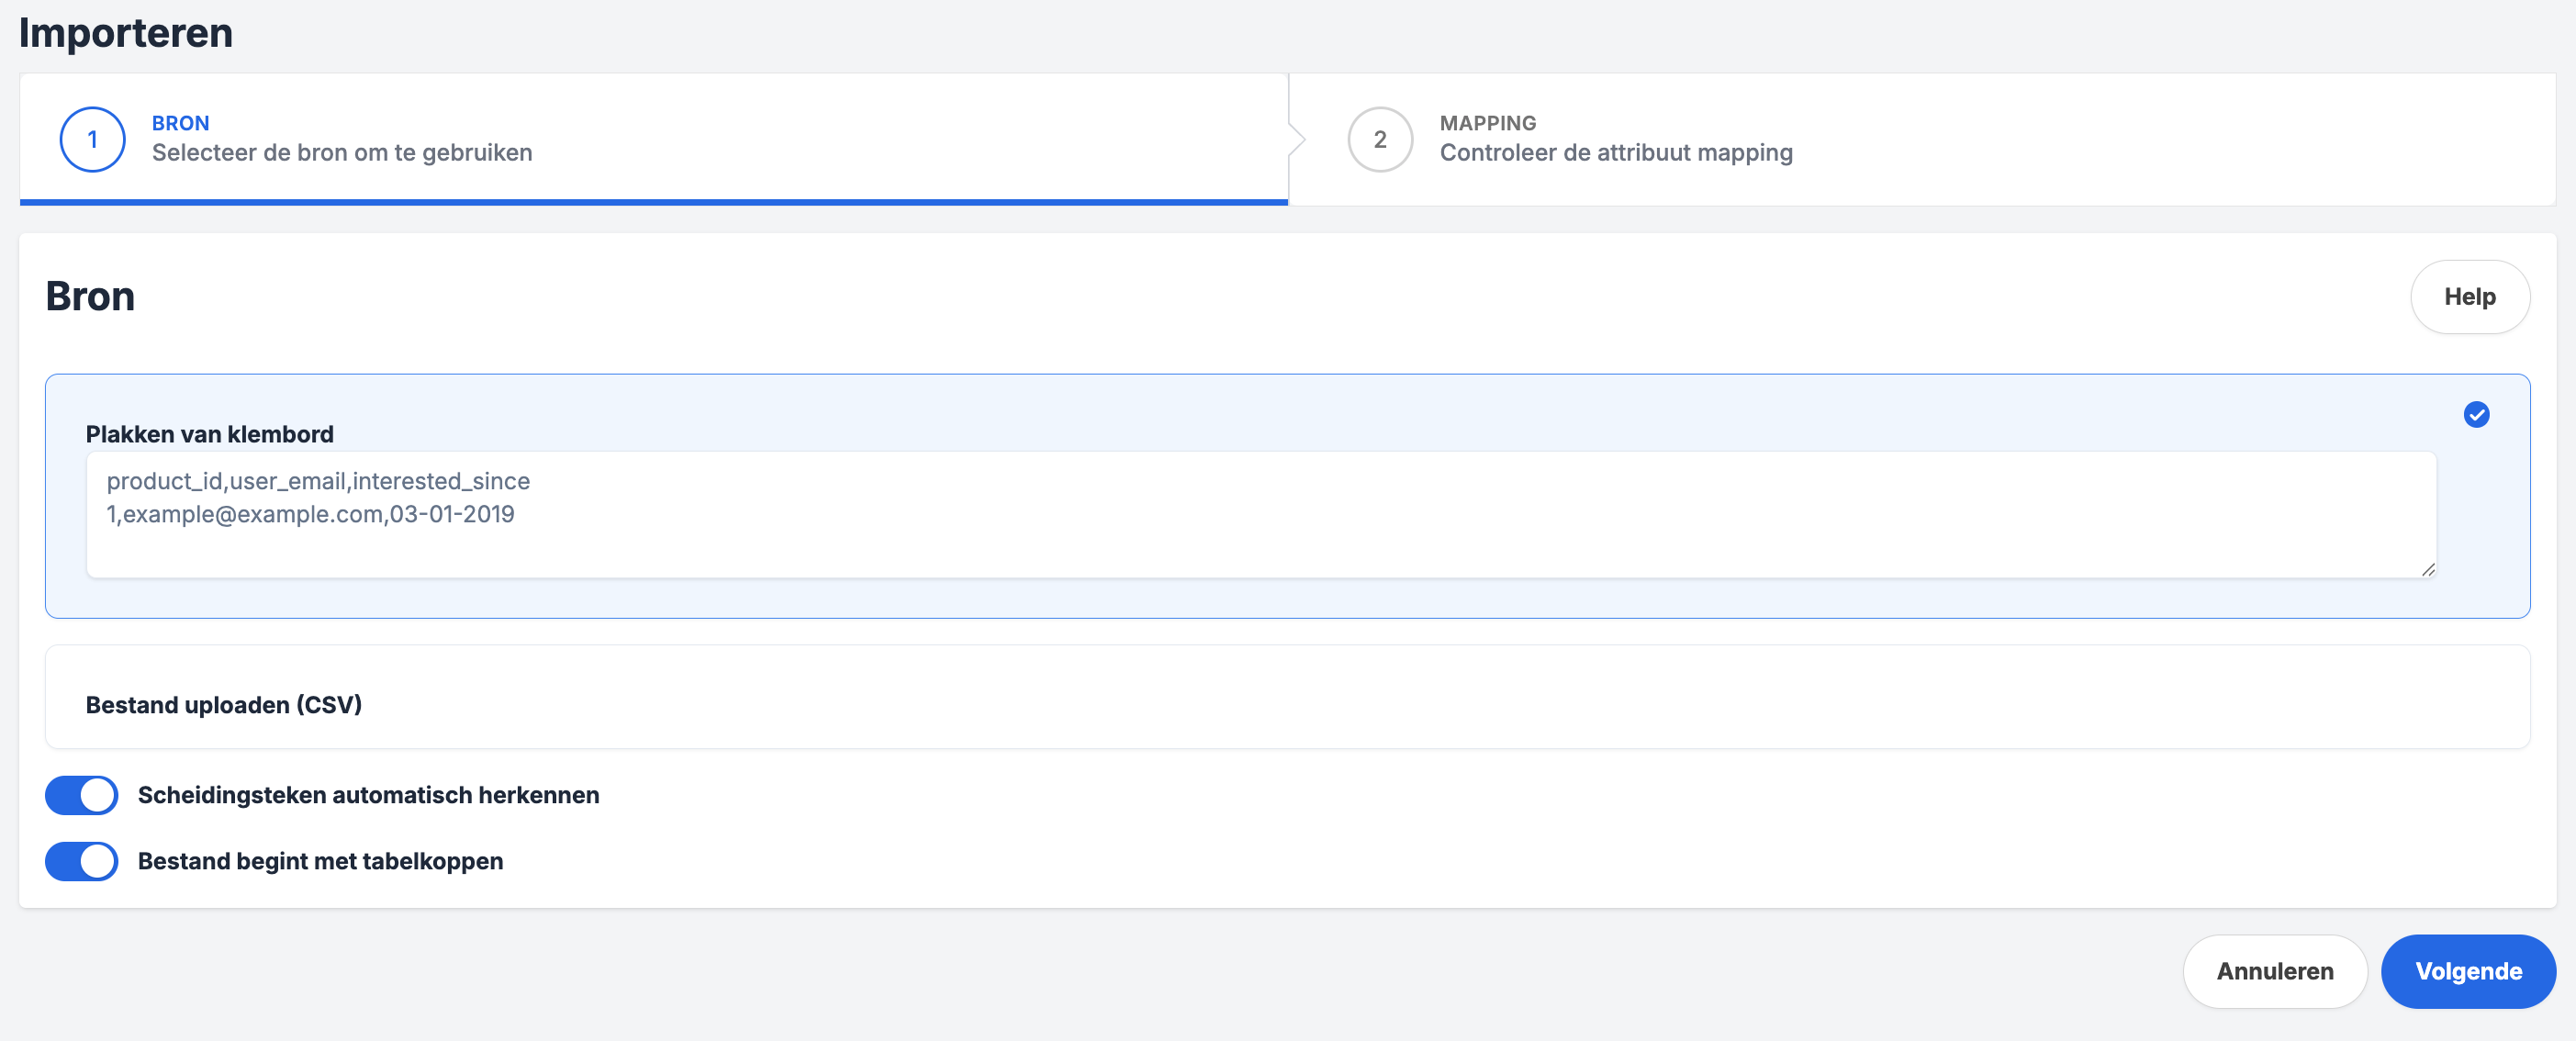Click the Bestand begint met tabelkoppen label
This screenshot has width=2576, height=1041.
(320, 861)
